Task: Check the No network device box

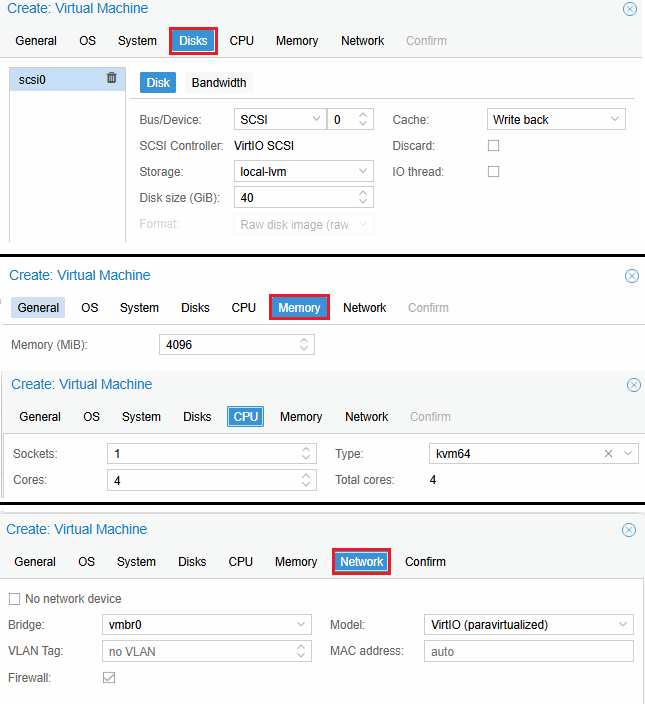Action: pyautogui.click(x=14, y=599)
